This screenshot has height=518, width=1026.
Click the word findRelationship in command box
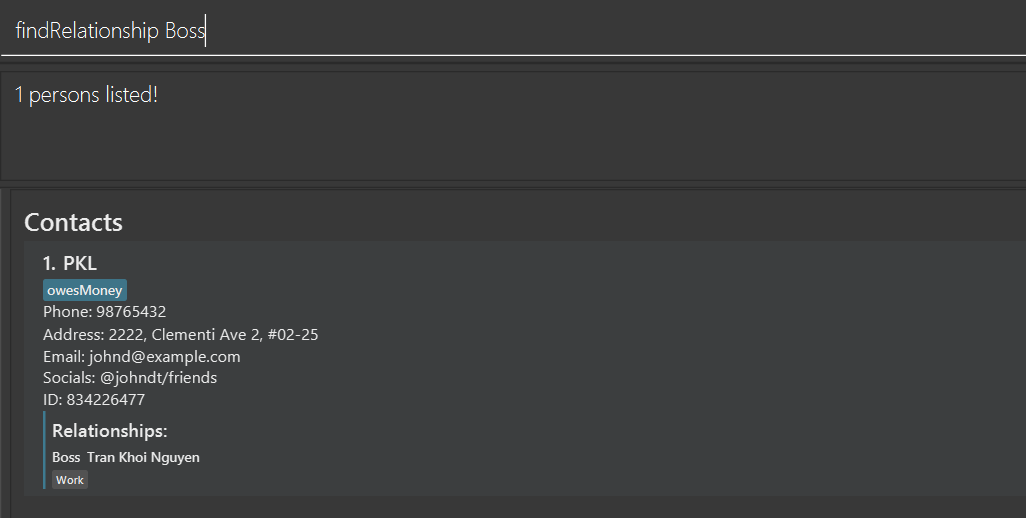pos(87,31)
